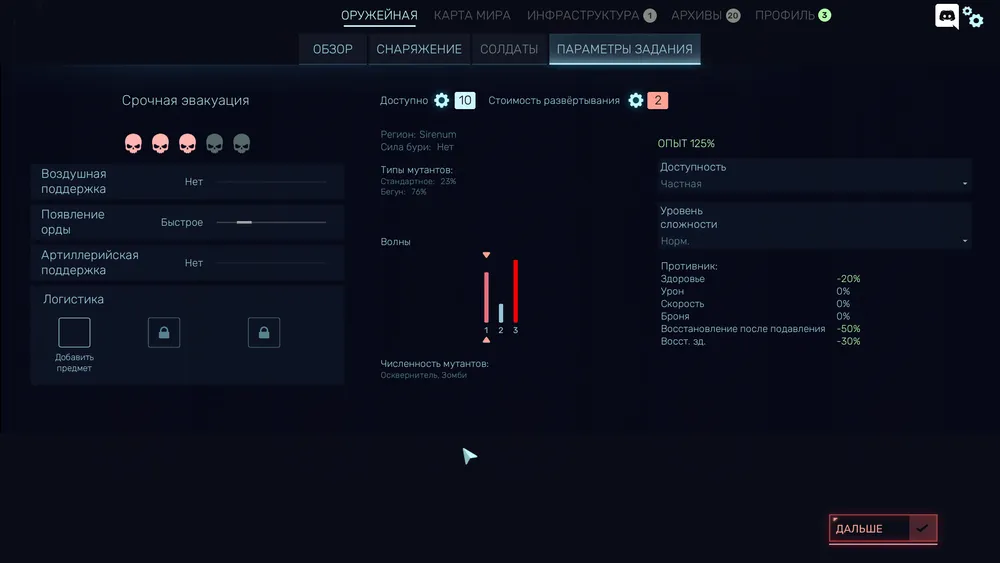
Task: Switch to the ОБЗОР tab
Action: (333, 50)
